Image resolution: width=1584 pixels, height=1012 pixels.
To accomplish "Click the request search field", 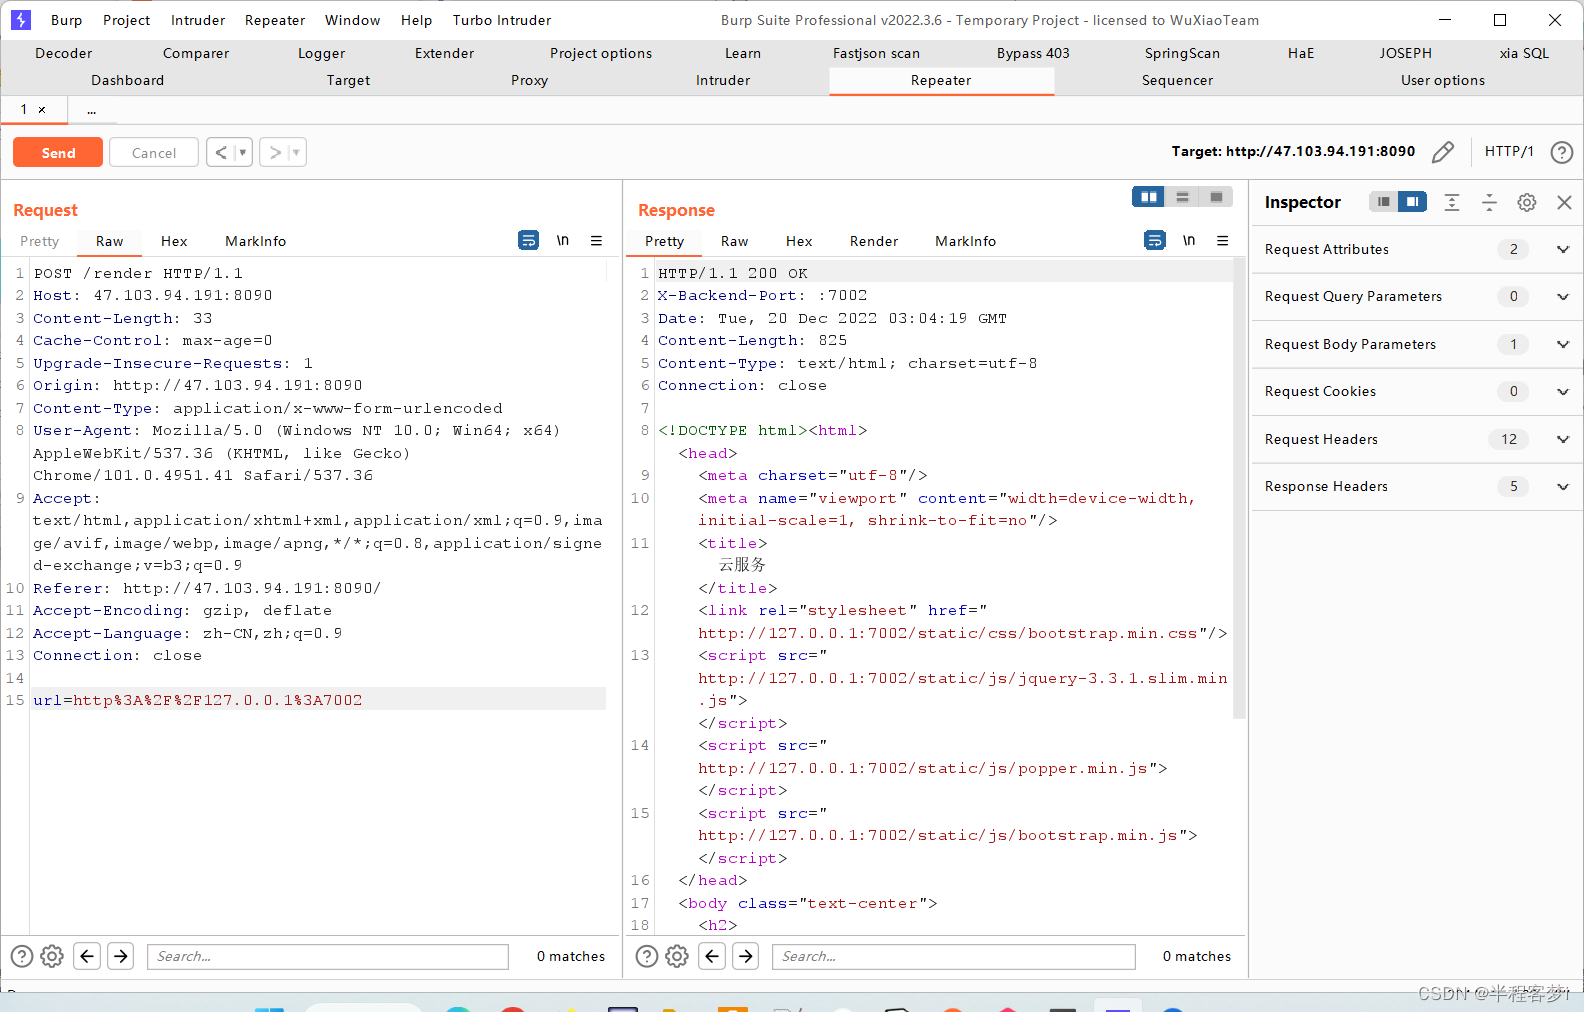I will click(328, 956).
